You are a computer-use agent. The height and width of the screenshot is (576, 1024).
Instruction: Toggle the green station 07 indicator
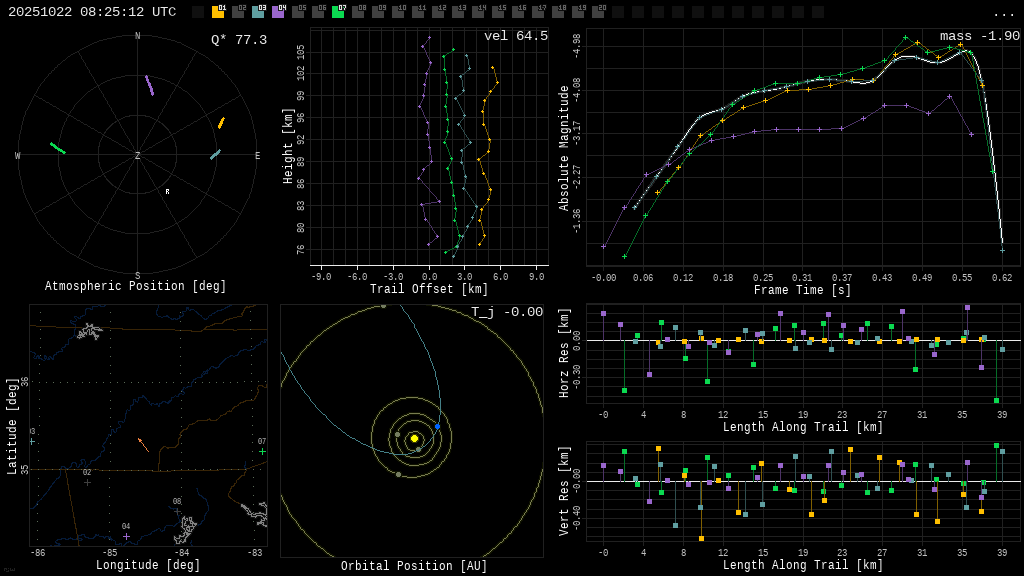(x=338, y=12)
